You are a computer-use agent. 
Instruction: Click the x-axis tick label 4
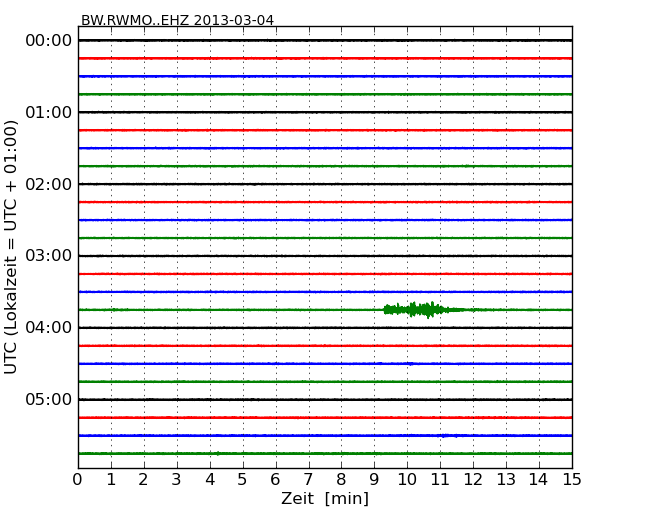coord(210,480)
